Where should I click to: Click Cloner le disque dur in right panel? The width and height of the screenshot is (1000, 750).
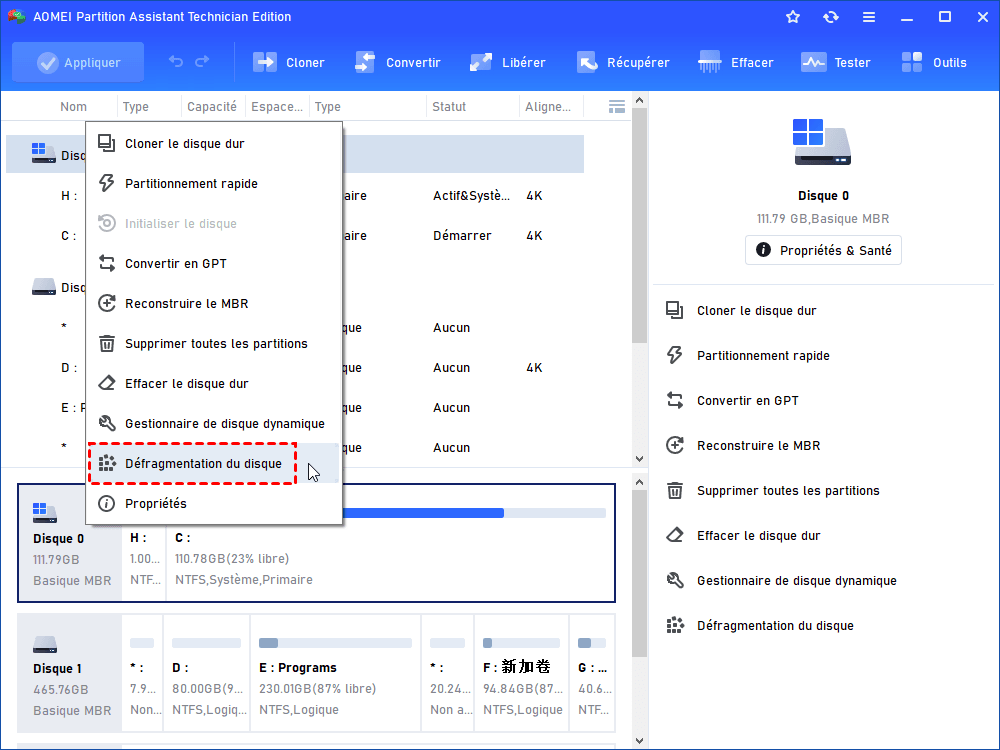click(742, 311)
